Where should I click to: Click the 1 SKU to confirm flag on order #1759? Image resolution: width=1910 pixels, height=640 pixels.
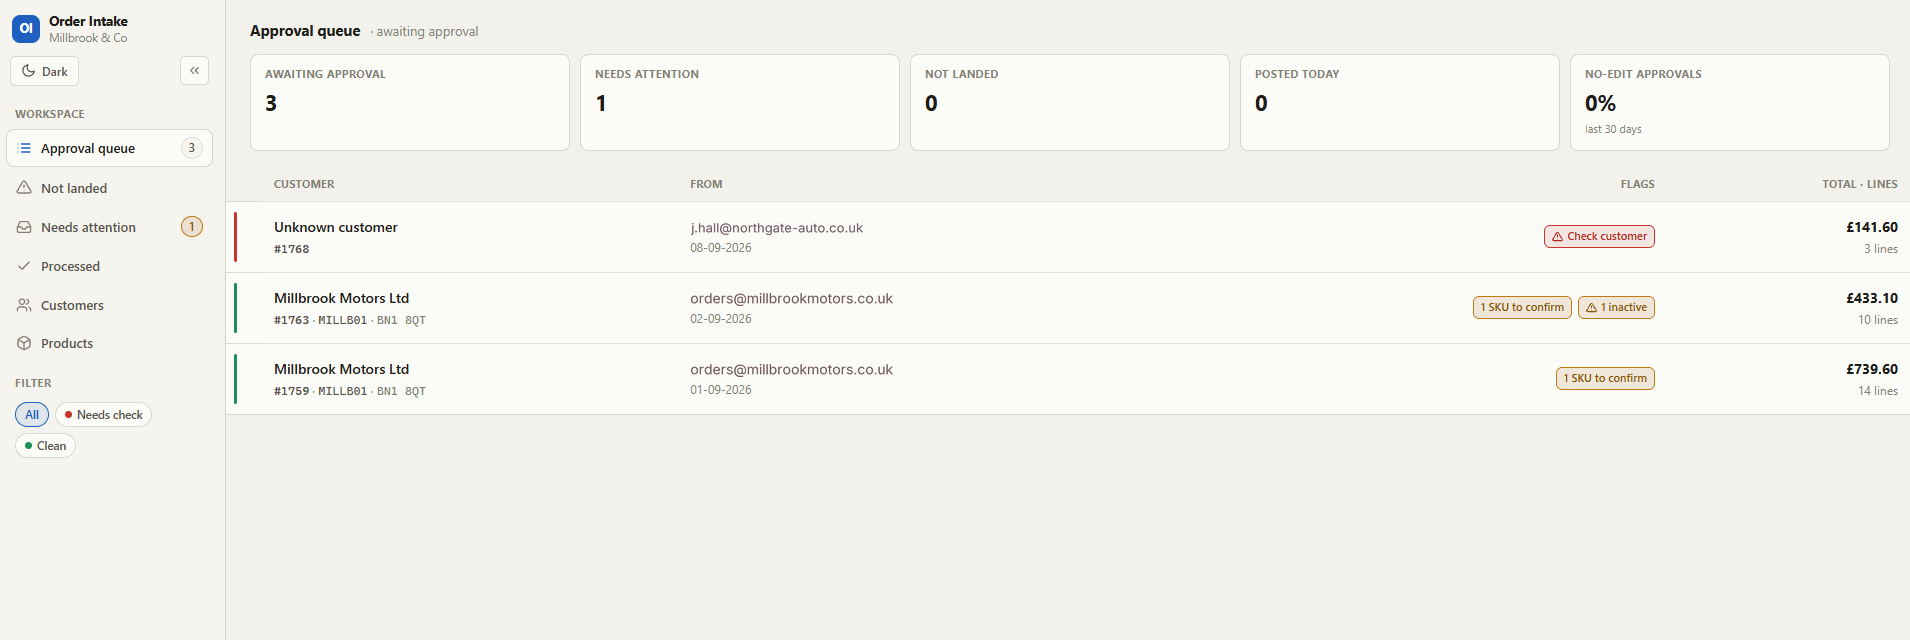point(1605,378)
